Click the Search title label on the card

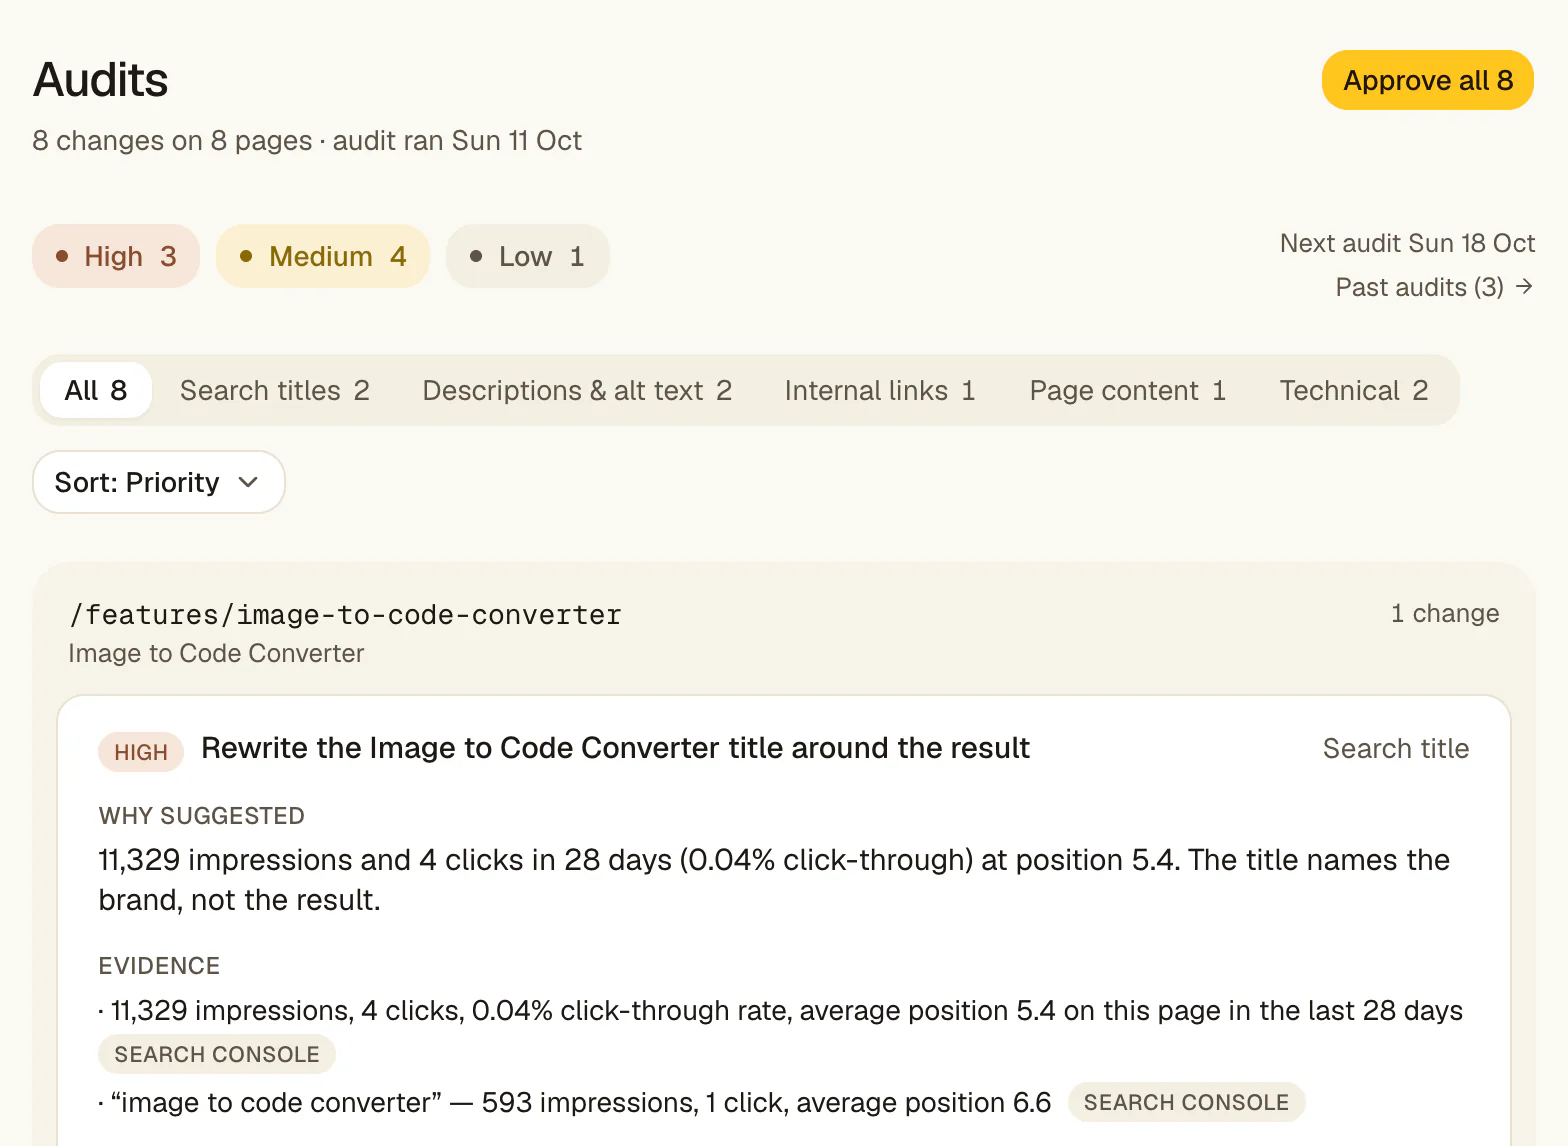[x=1396, y=748]
